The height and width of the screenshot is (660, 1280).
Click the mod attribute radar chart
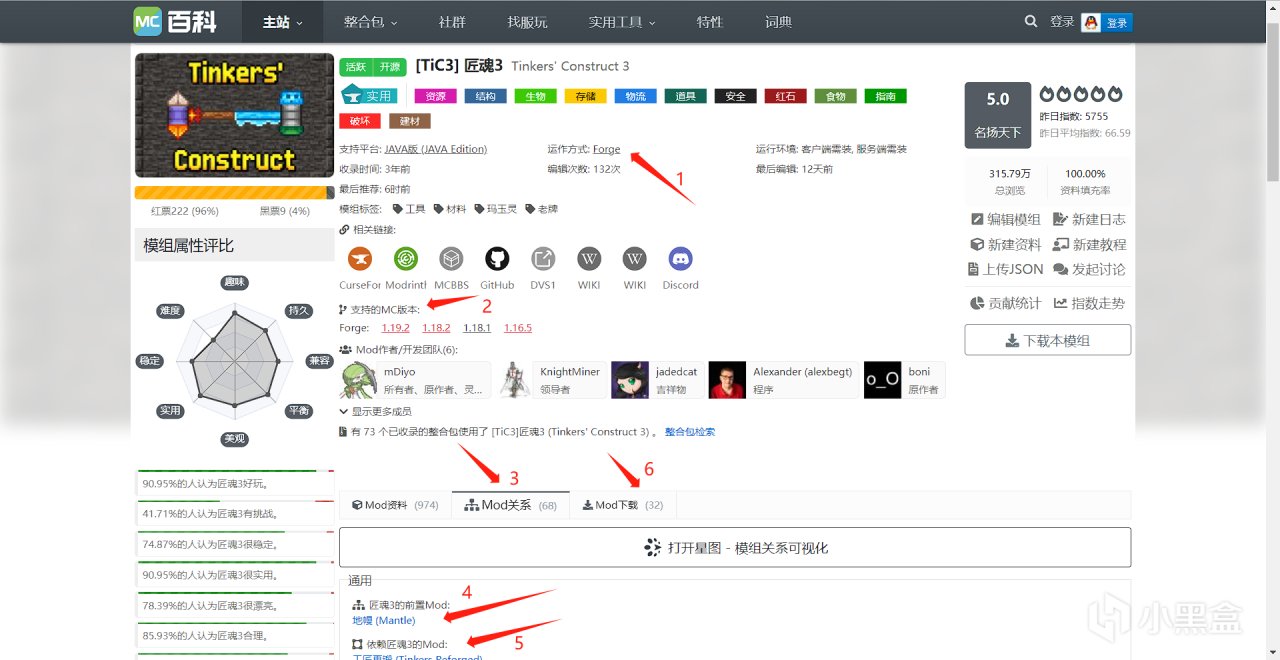(x=235, y=360)
